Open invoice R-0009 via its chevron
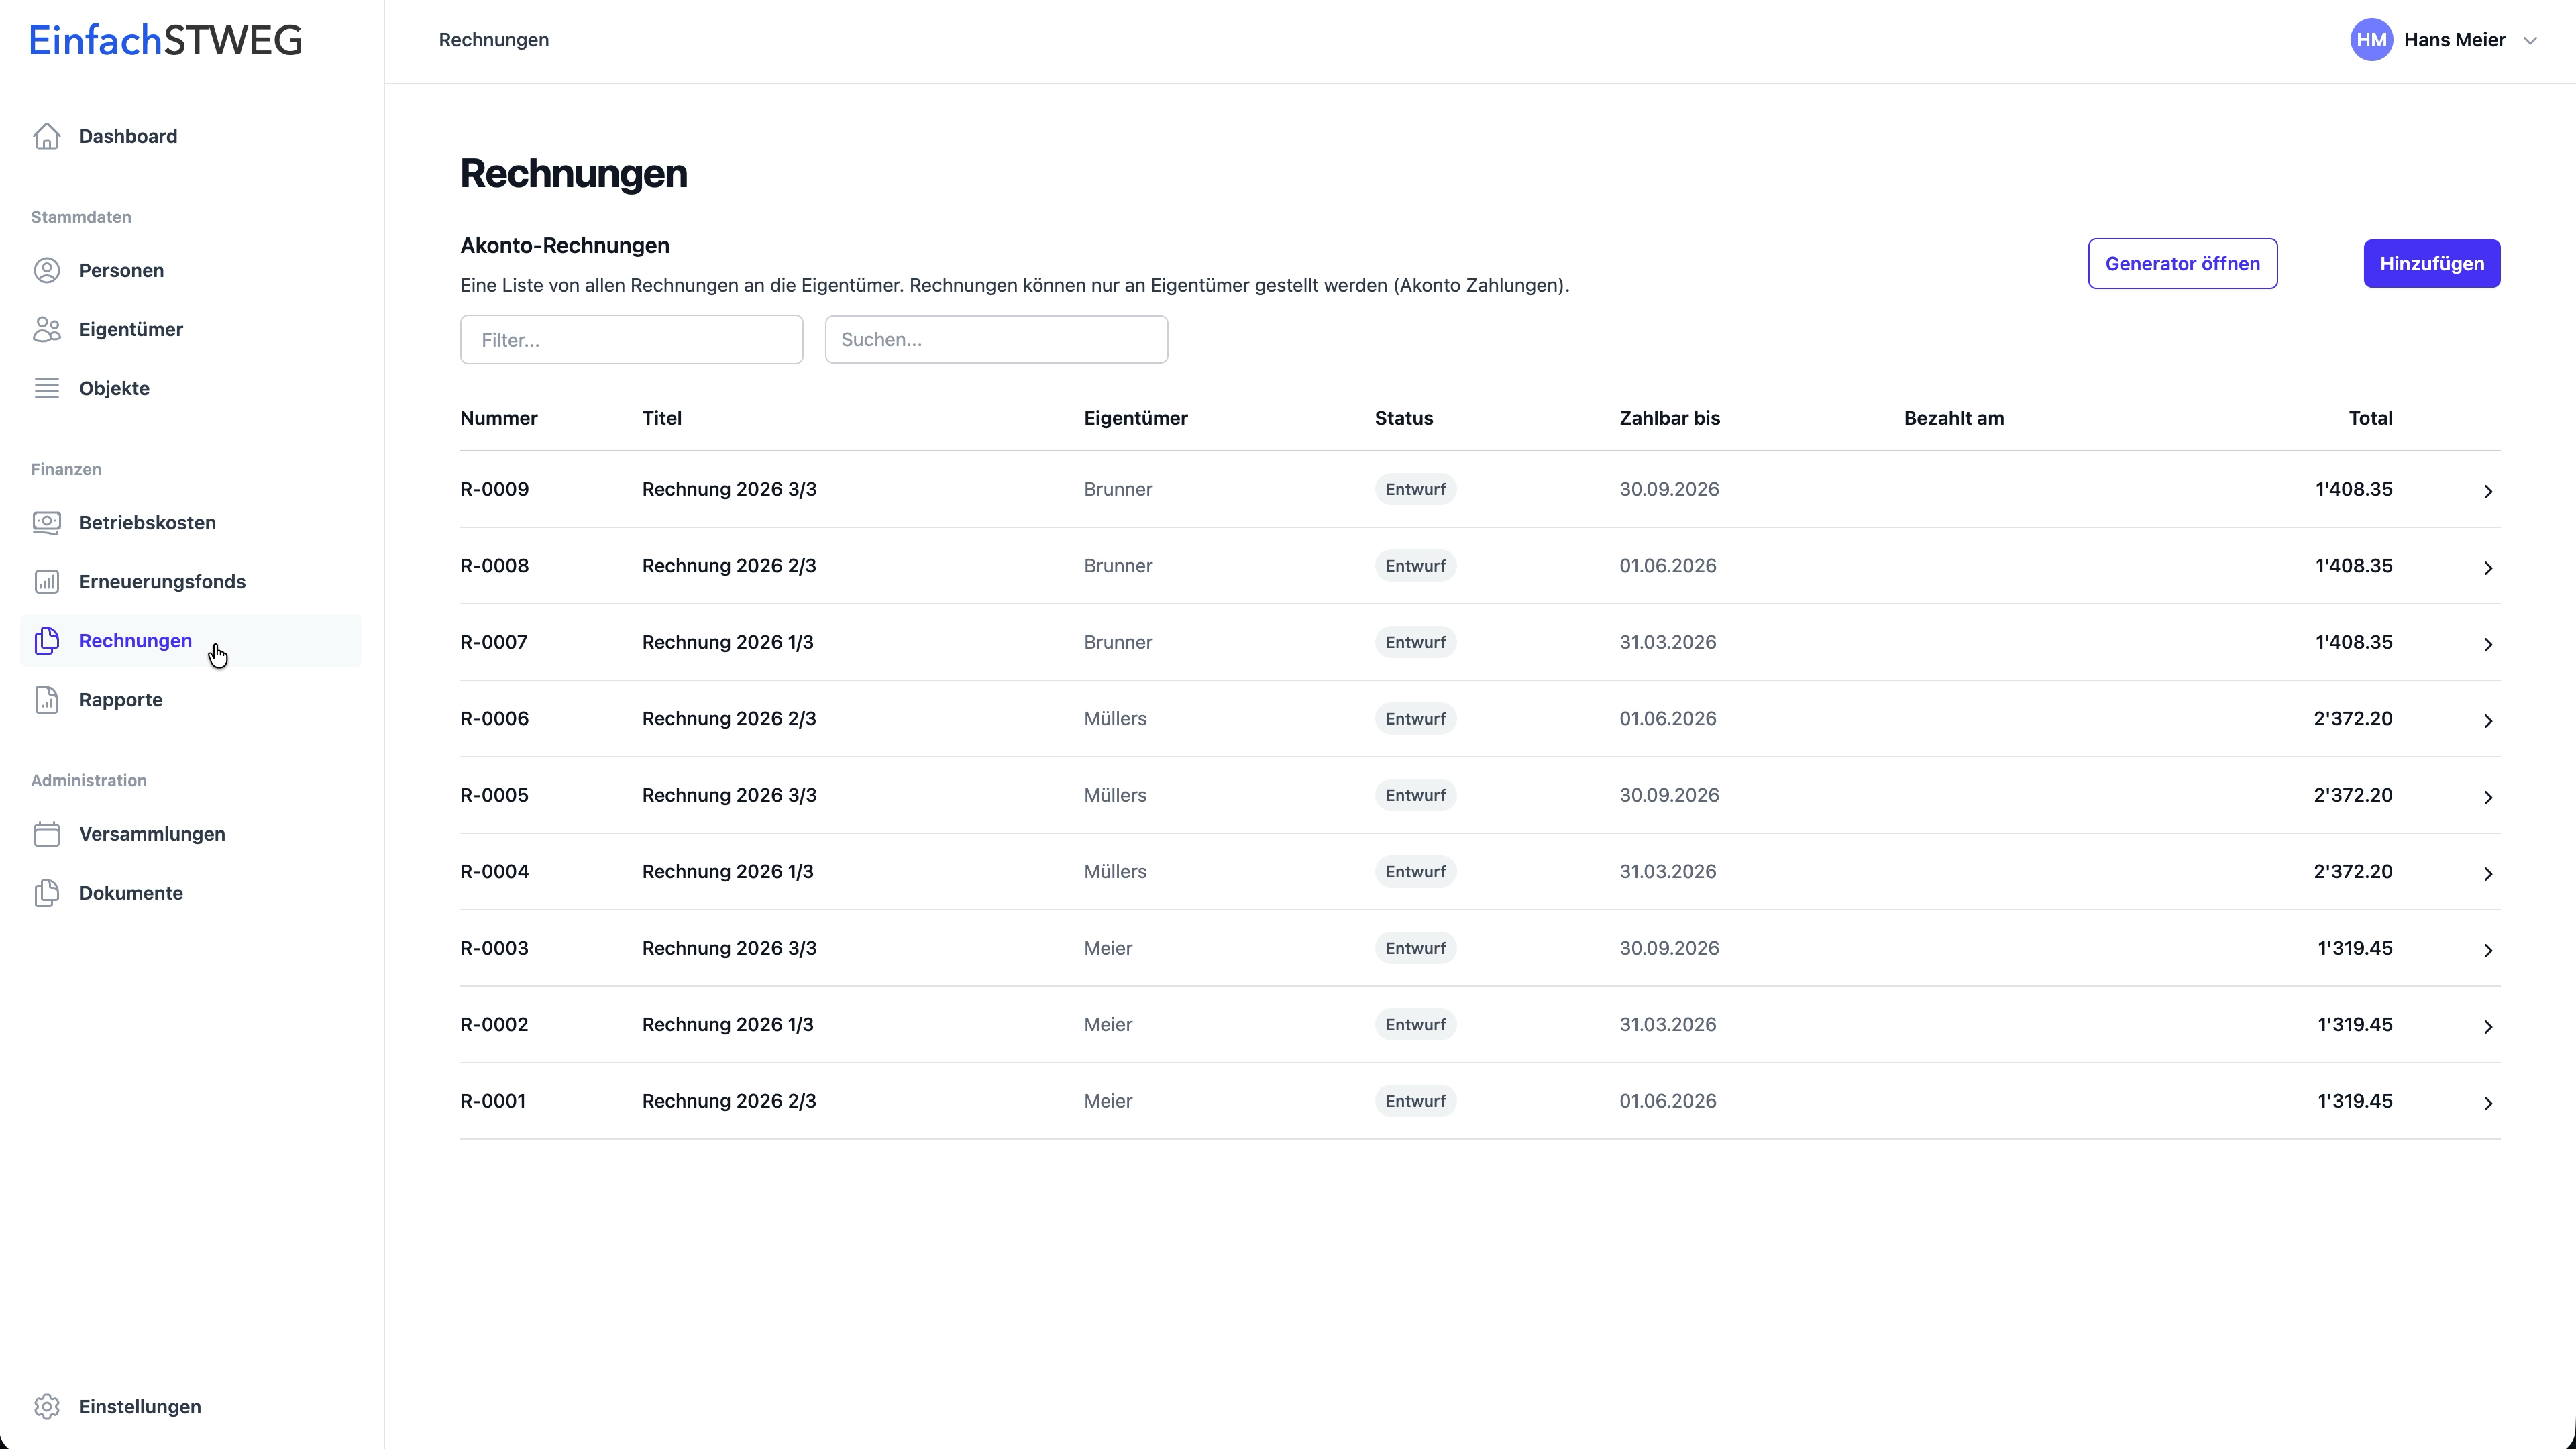 click(x=2488, y=490)
